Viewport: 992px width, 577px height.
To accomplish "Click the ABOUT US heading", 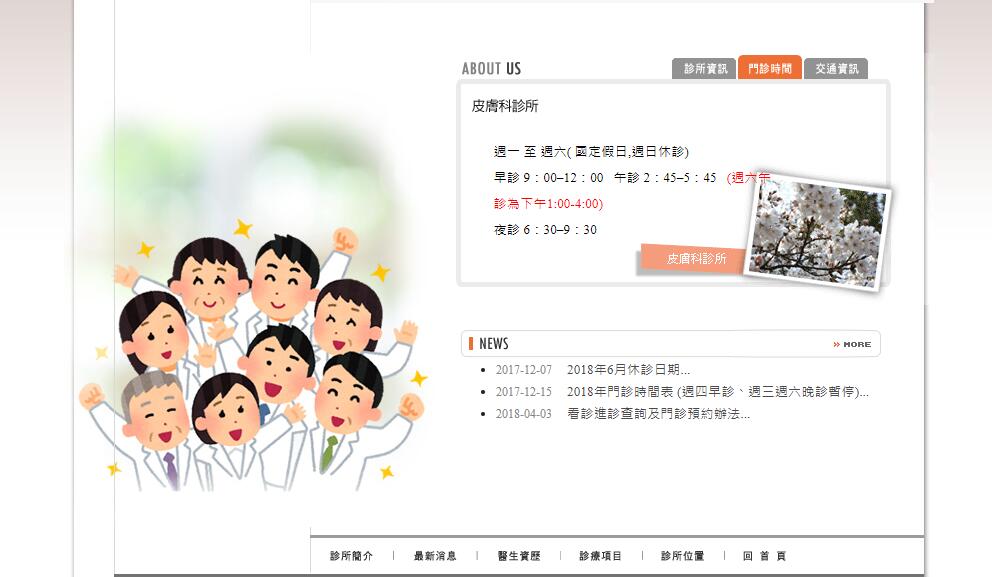I will (x=491, y=68).
